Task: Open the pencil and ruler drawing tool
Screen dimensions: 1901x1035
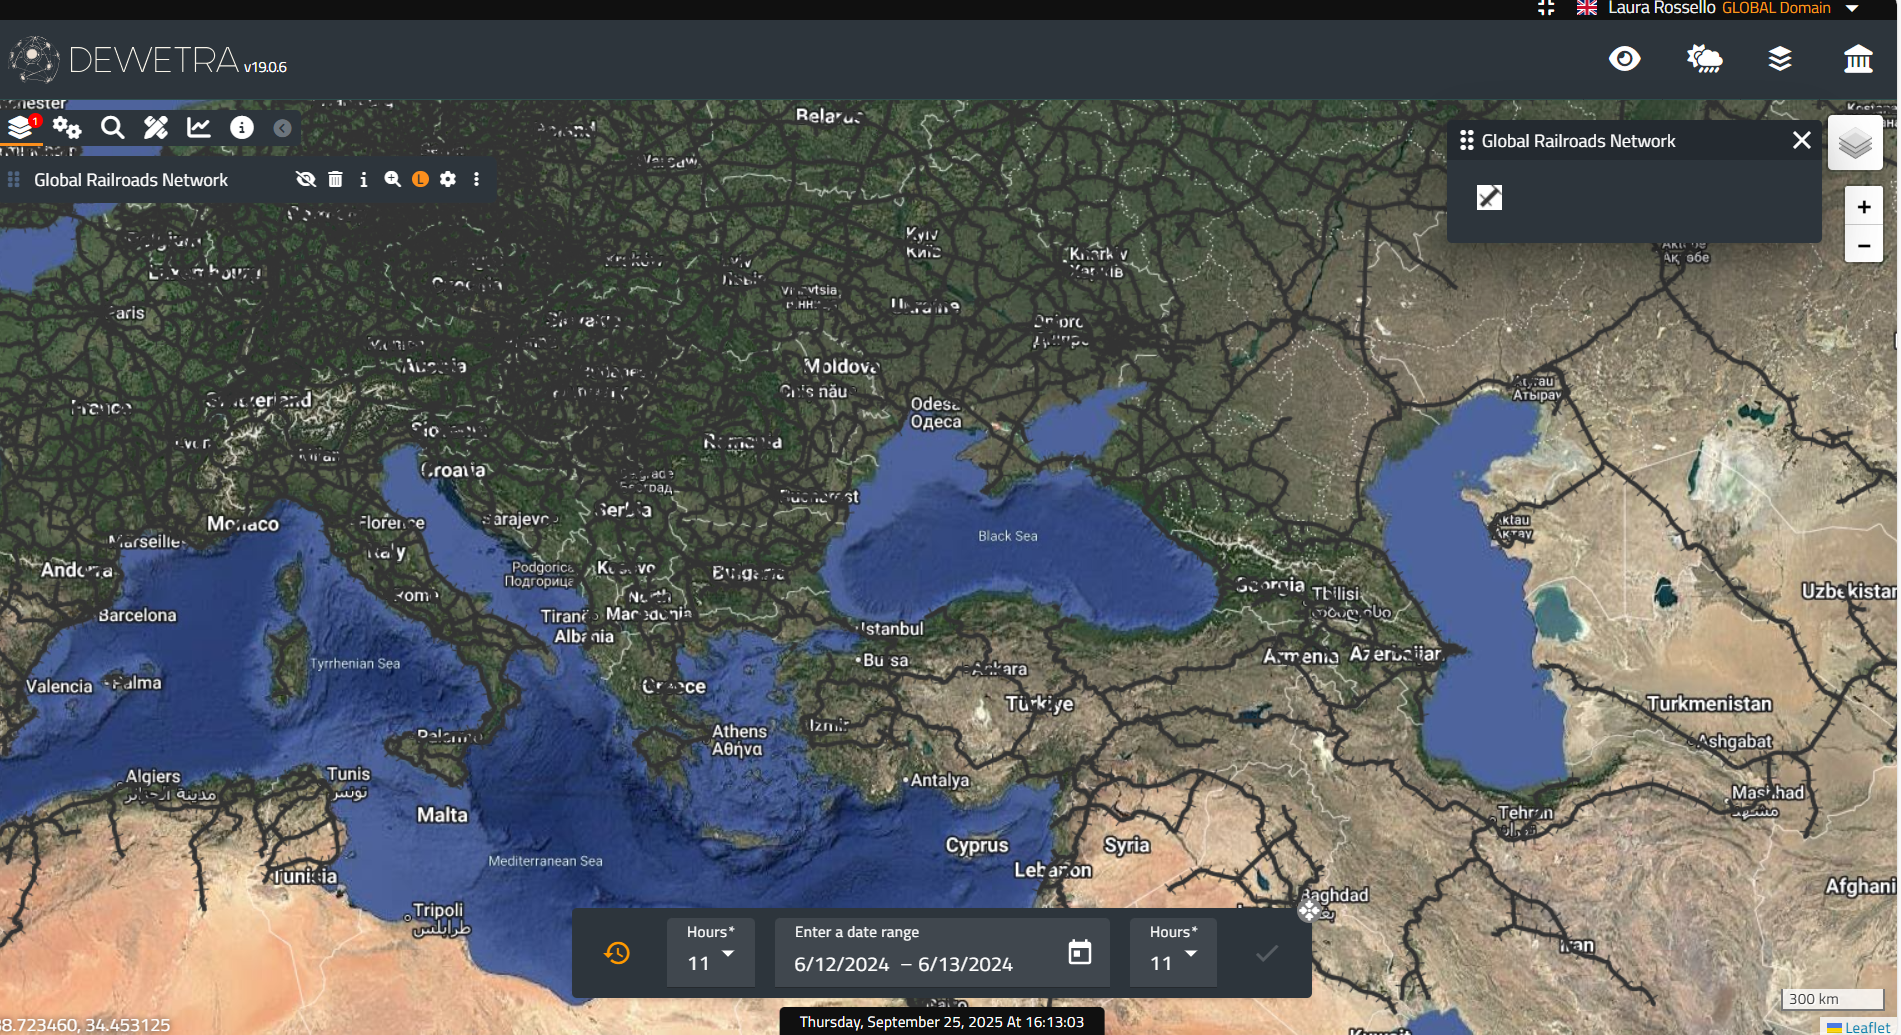Action: click(156, 128)
